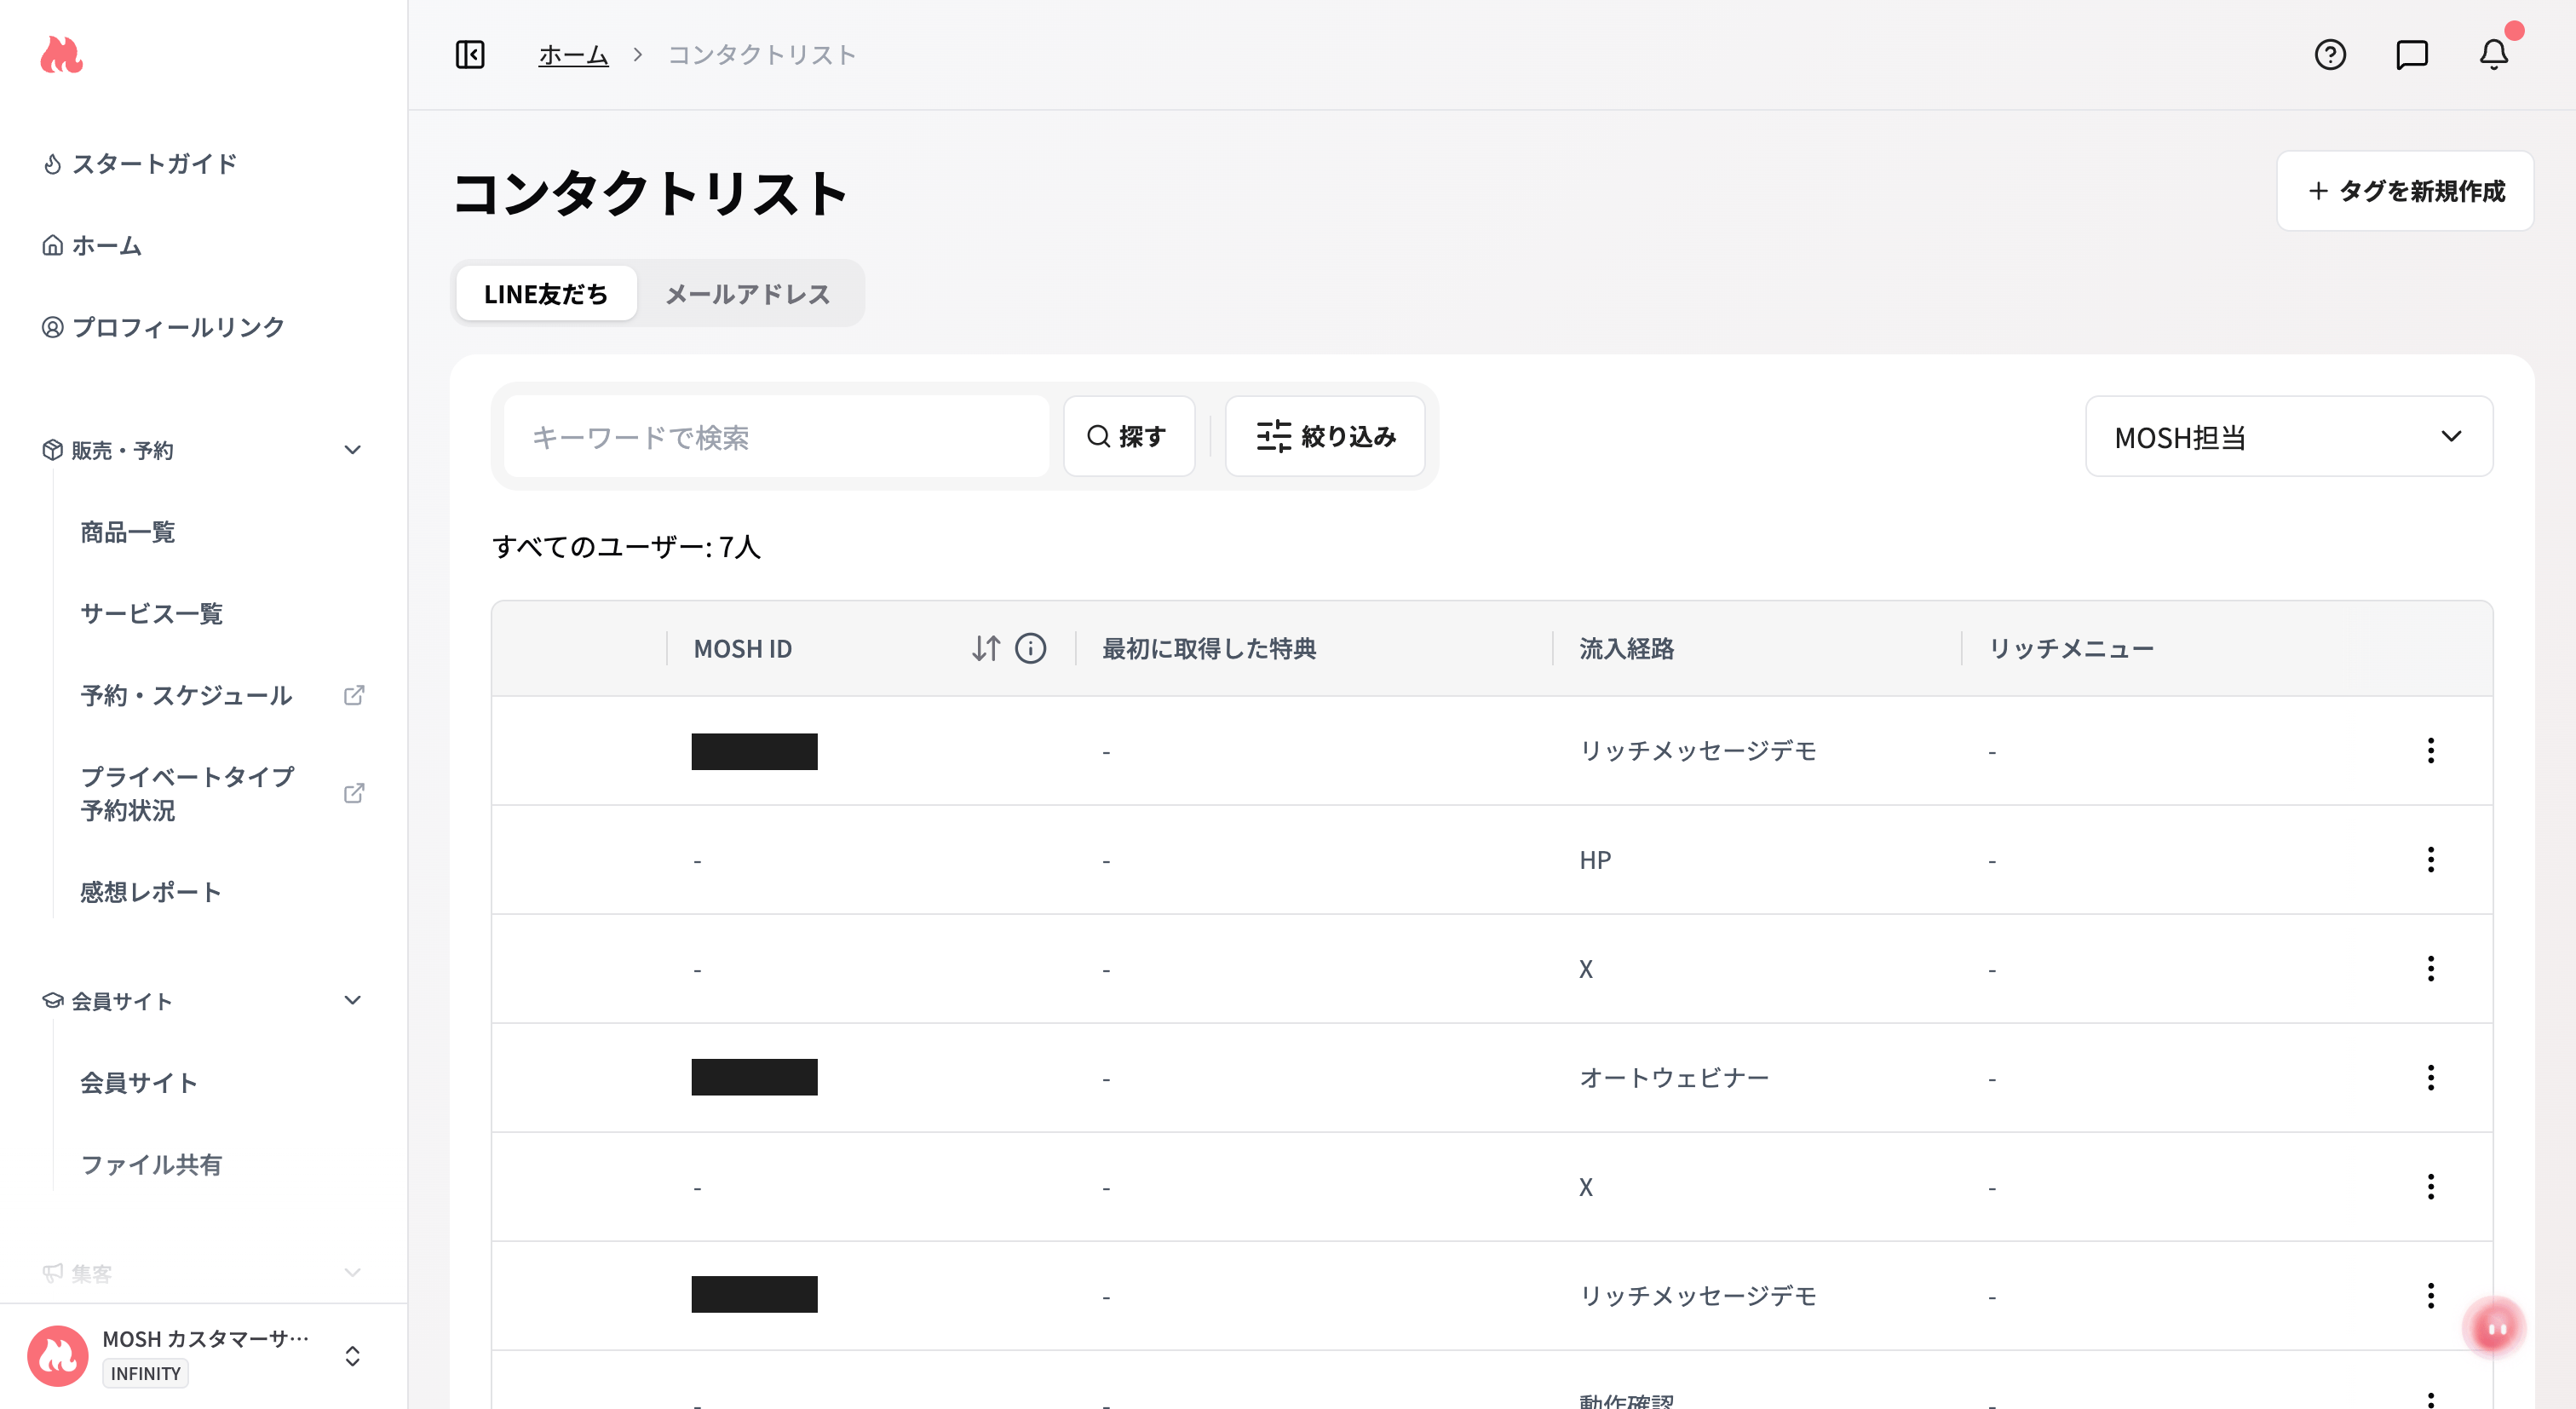Open 商品一覧 in the sidebar
This screenshot has height=1409, width=2576.
(x=128, y=533)
